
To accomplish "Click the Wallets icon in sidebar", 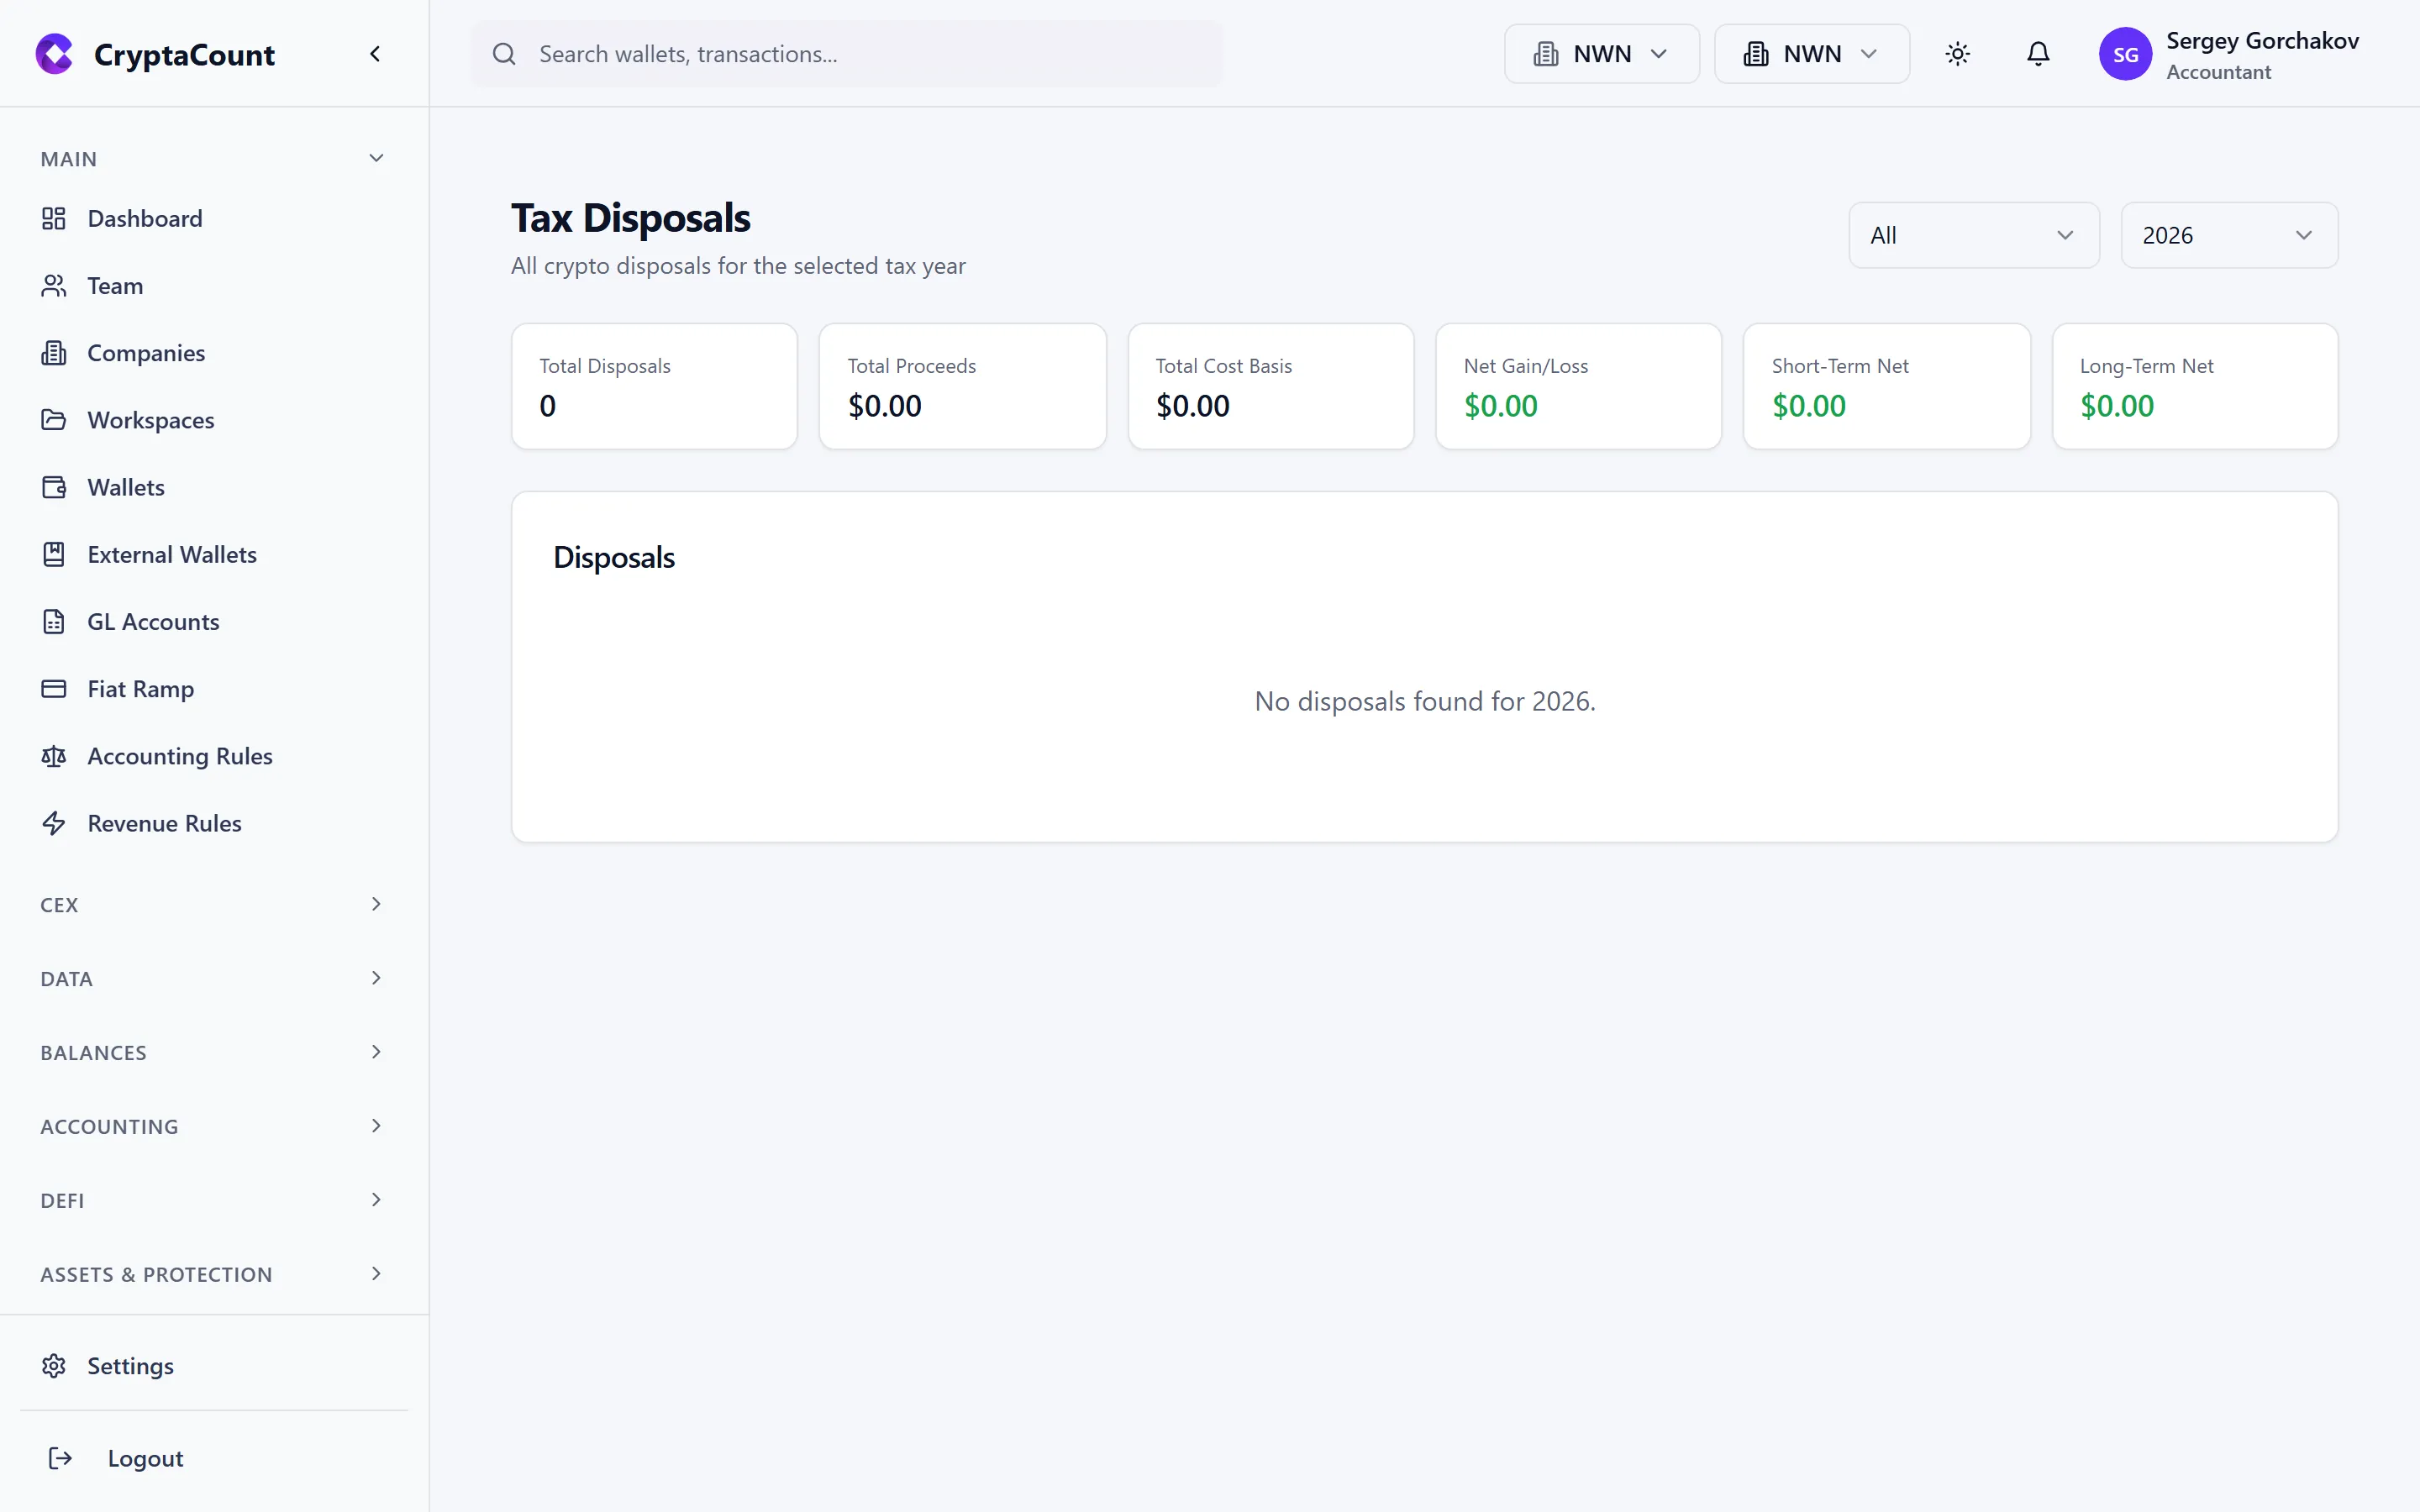I will click(54, 488).
